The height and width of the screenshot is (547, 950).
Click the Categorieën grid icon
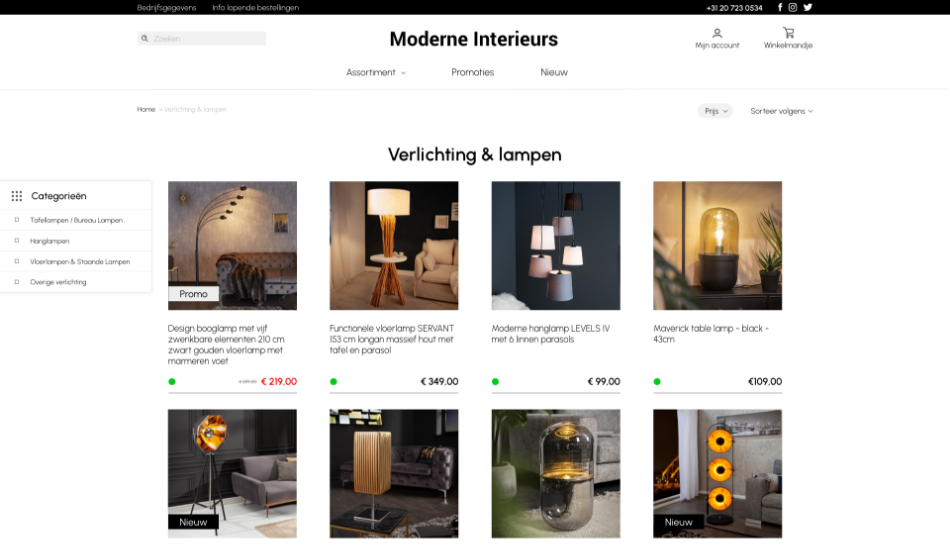pos(17,196)
